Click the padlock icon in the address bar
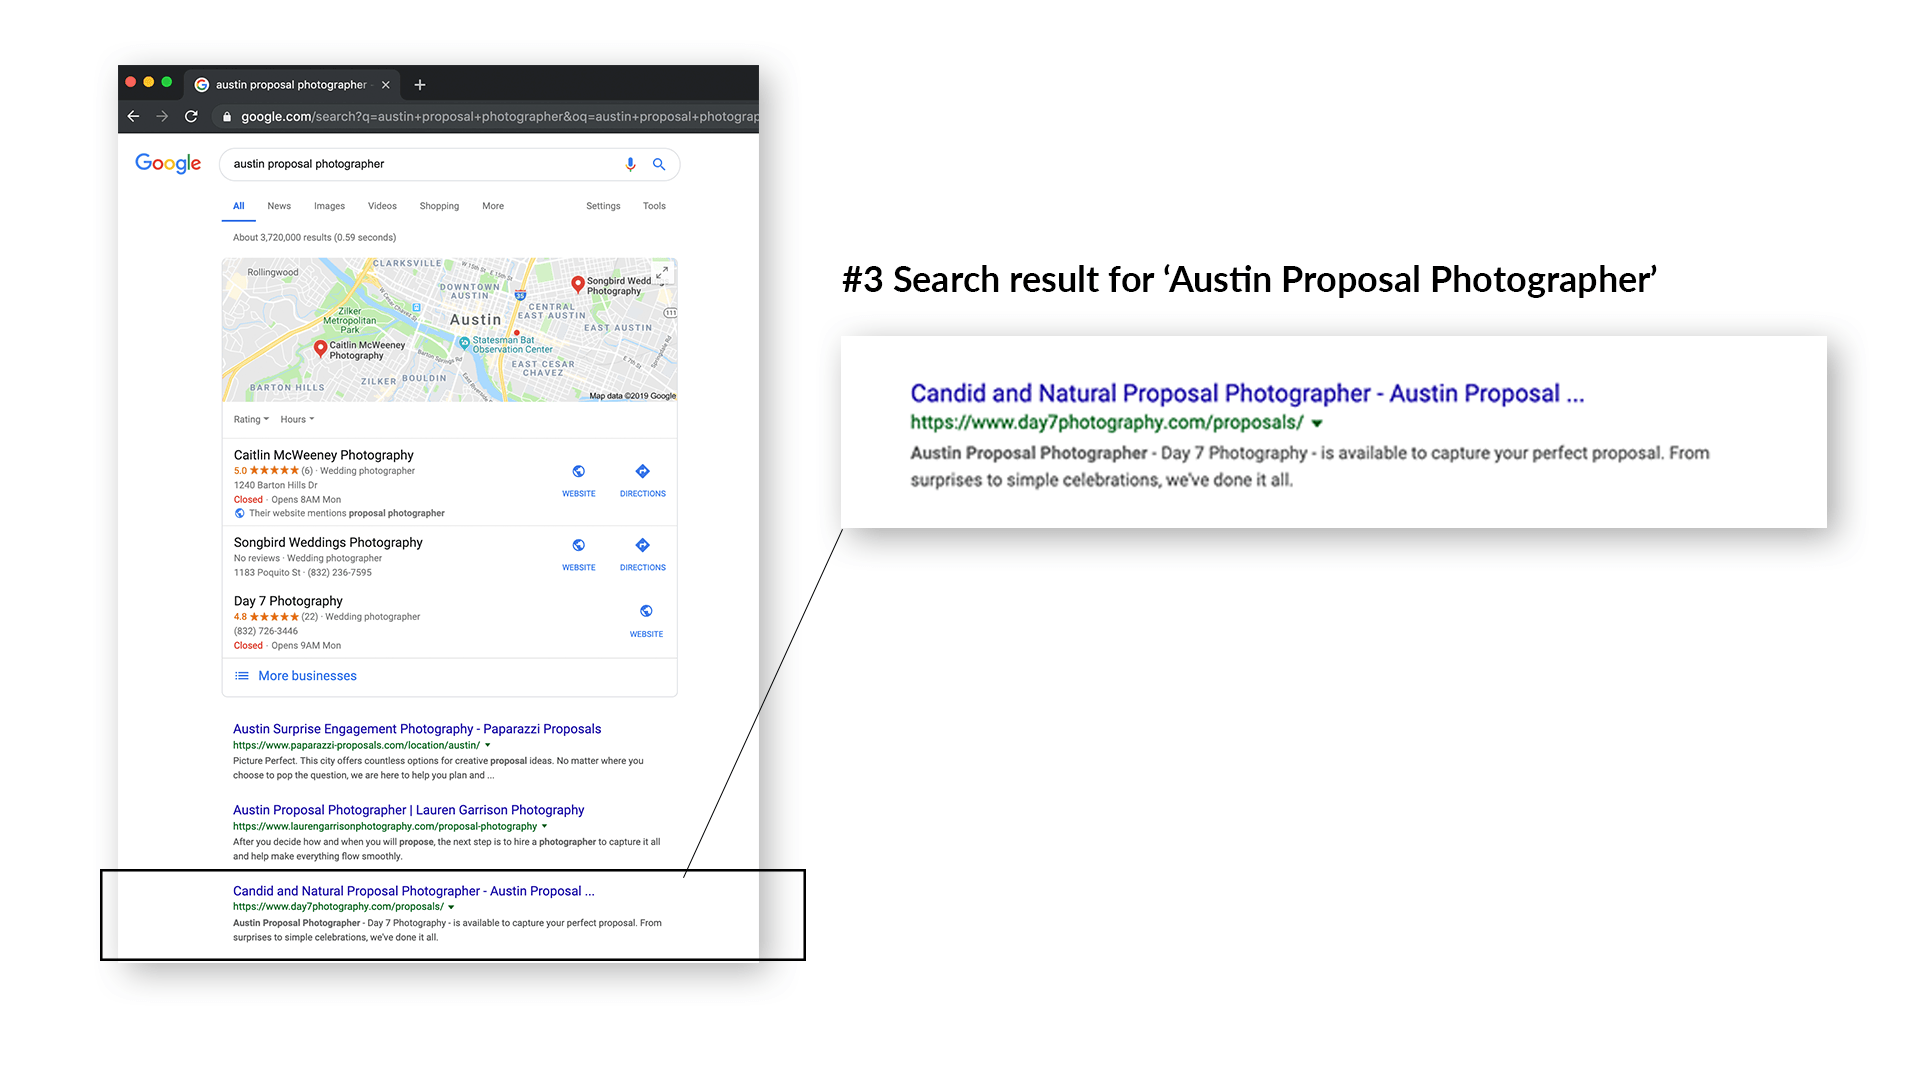The height and width of the screenshot is (1080, 1920). click(x=227, y=117)
